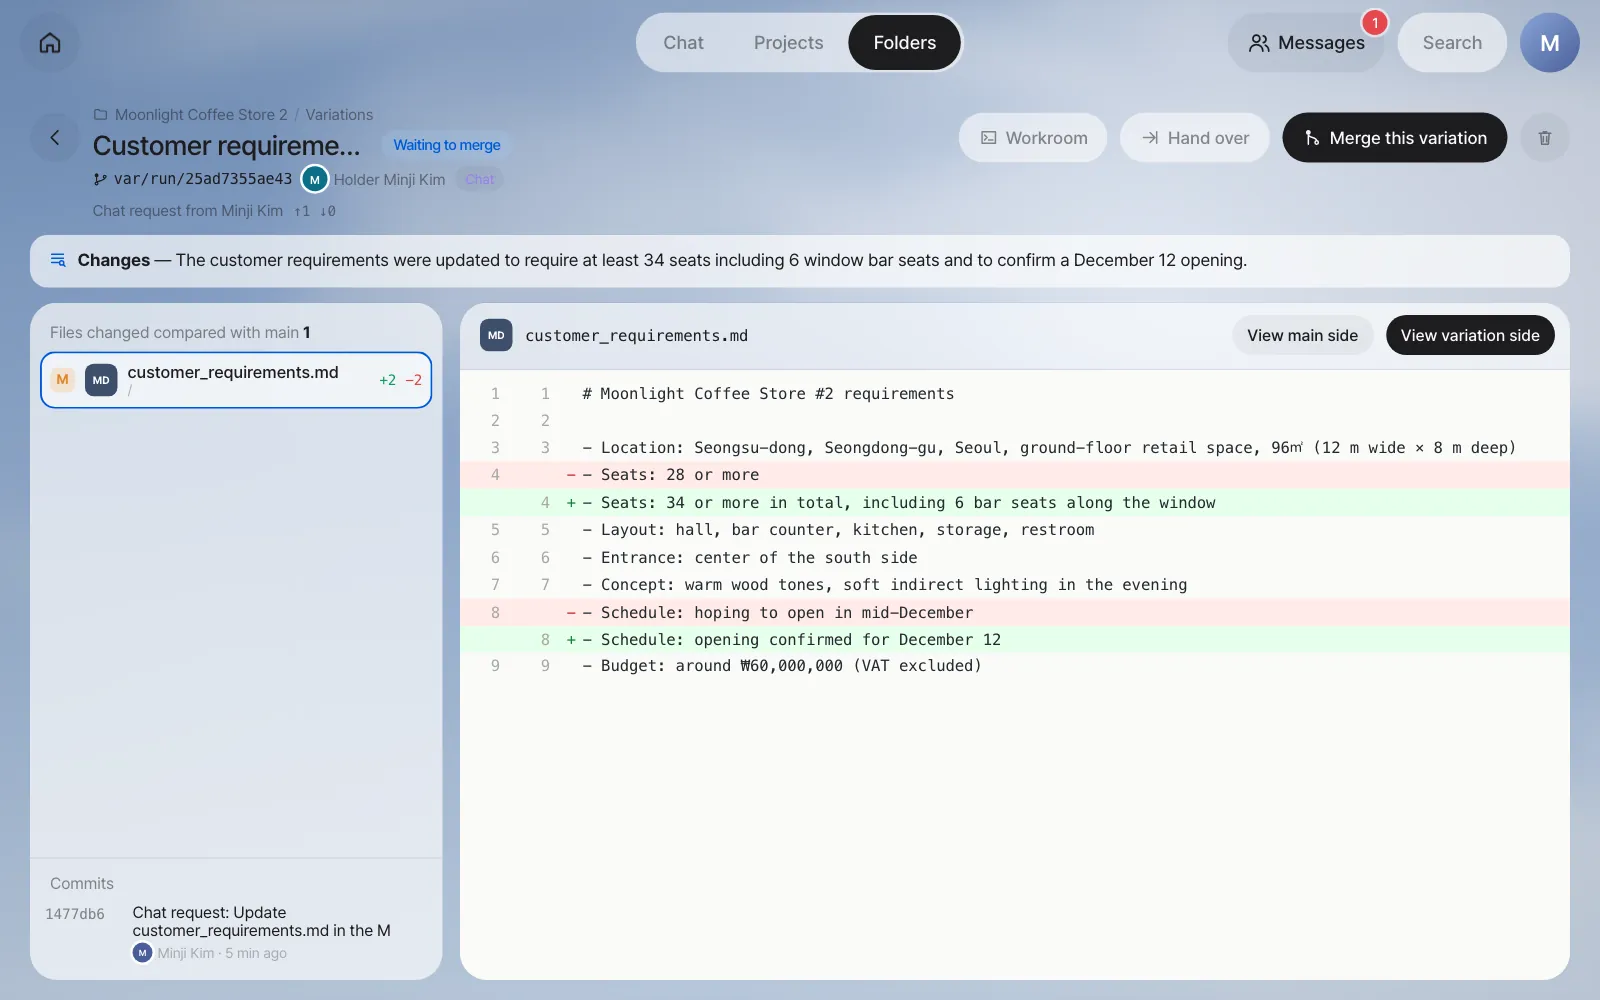
Task: Open the Search field
Action: [1452, 43]
